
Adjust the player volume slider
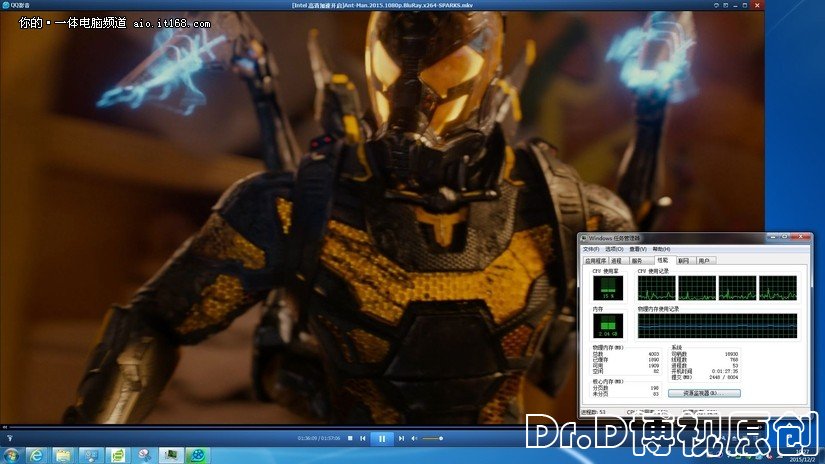point(432,438)
